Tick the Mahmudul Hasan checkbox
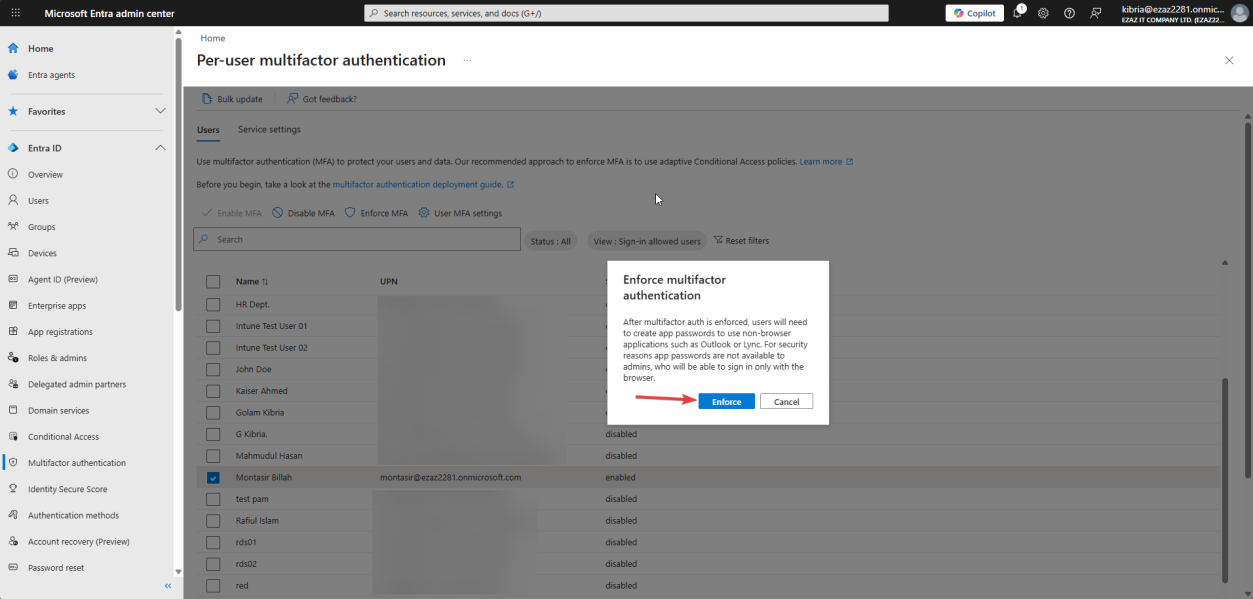Screen dimensions: 1253x599 click(213, 456)
